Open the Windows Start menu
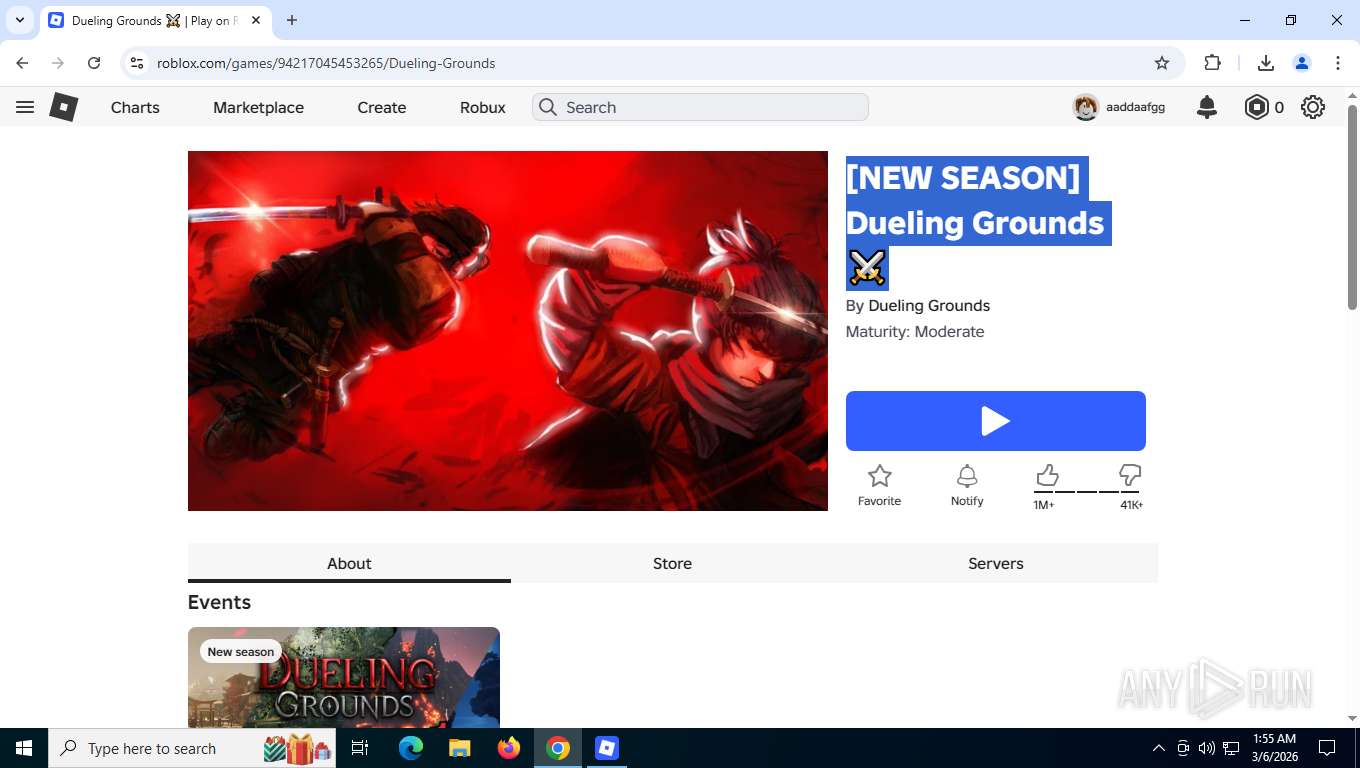1360x768 pixels. (x=23, y=748)
